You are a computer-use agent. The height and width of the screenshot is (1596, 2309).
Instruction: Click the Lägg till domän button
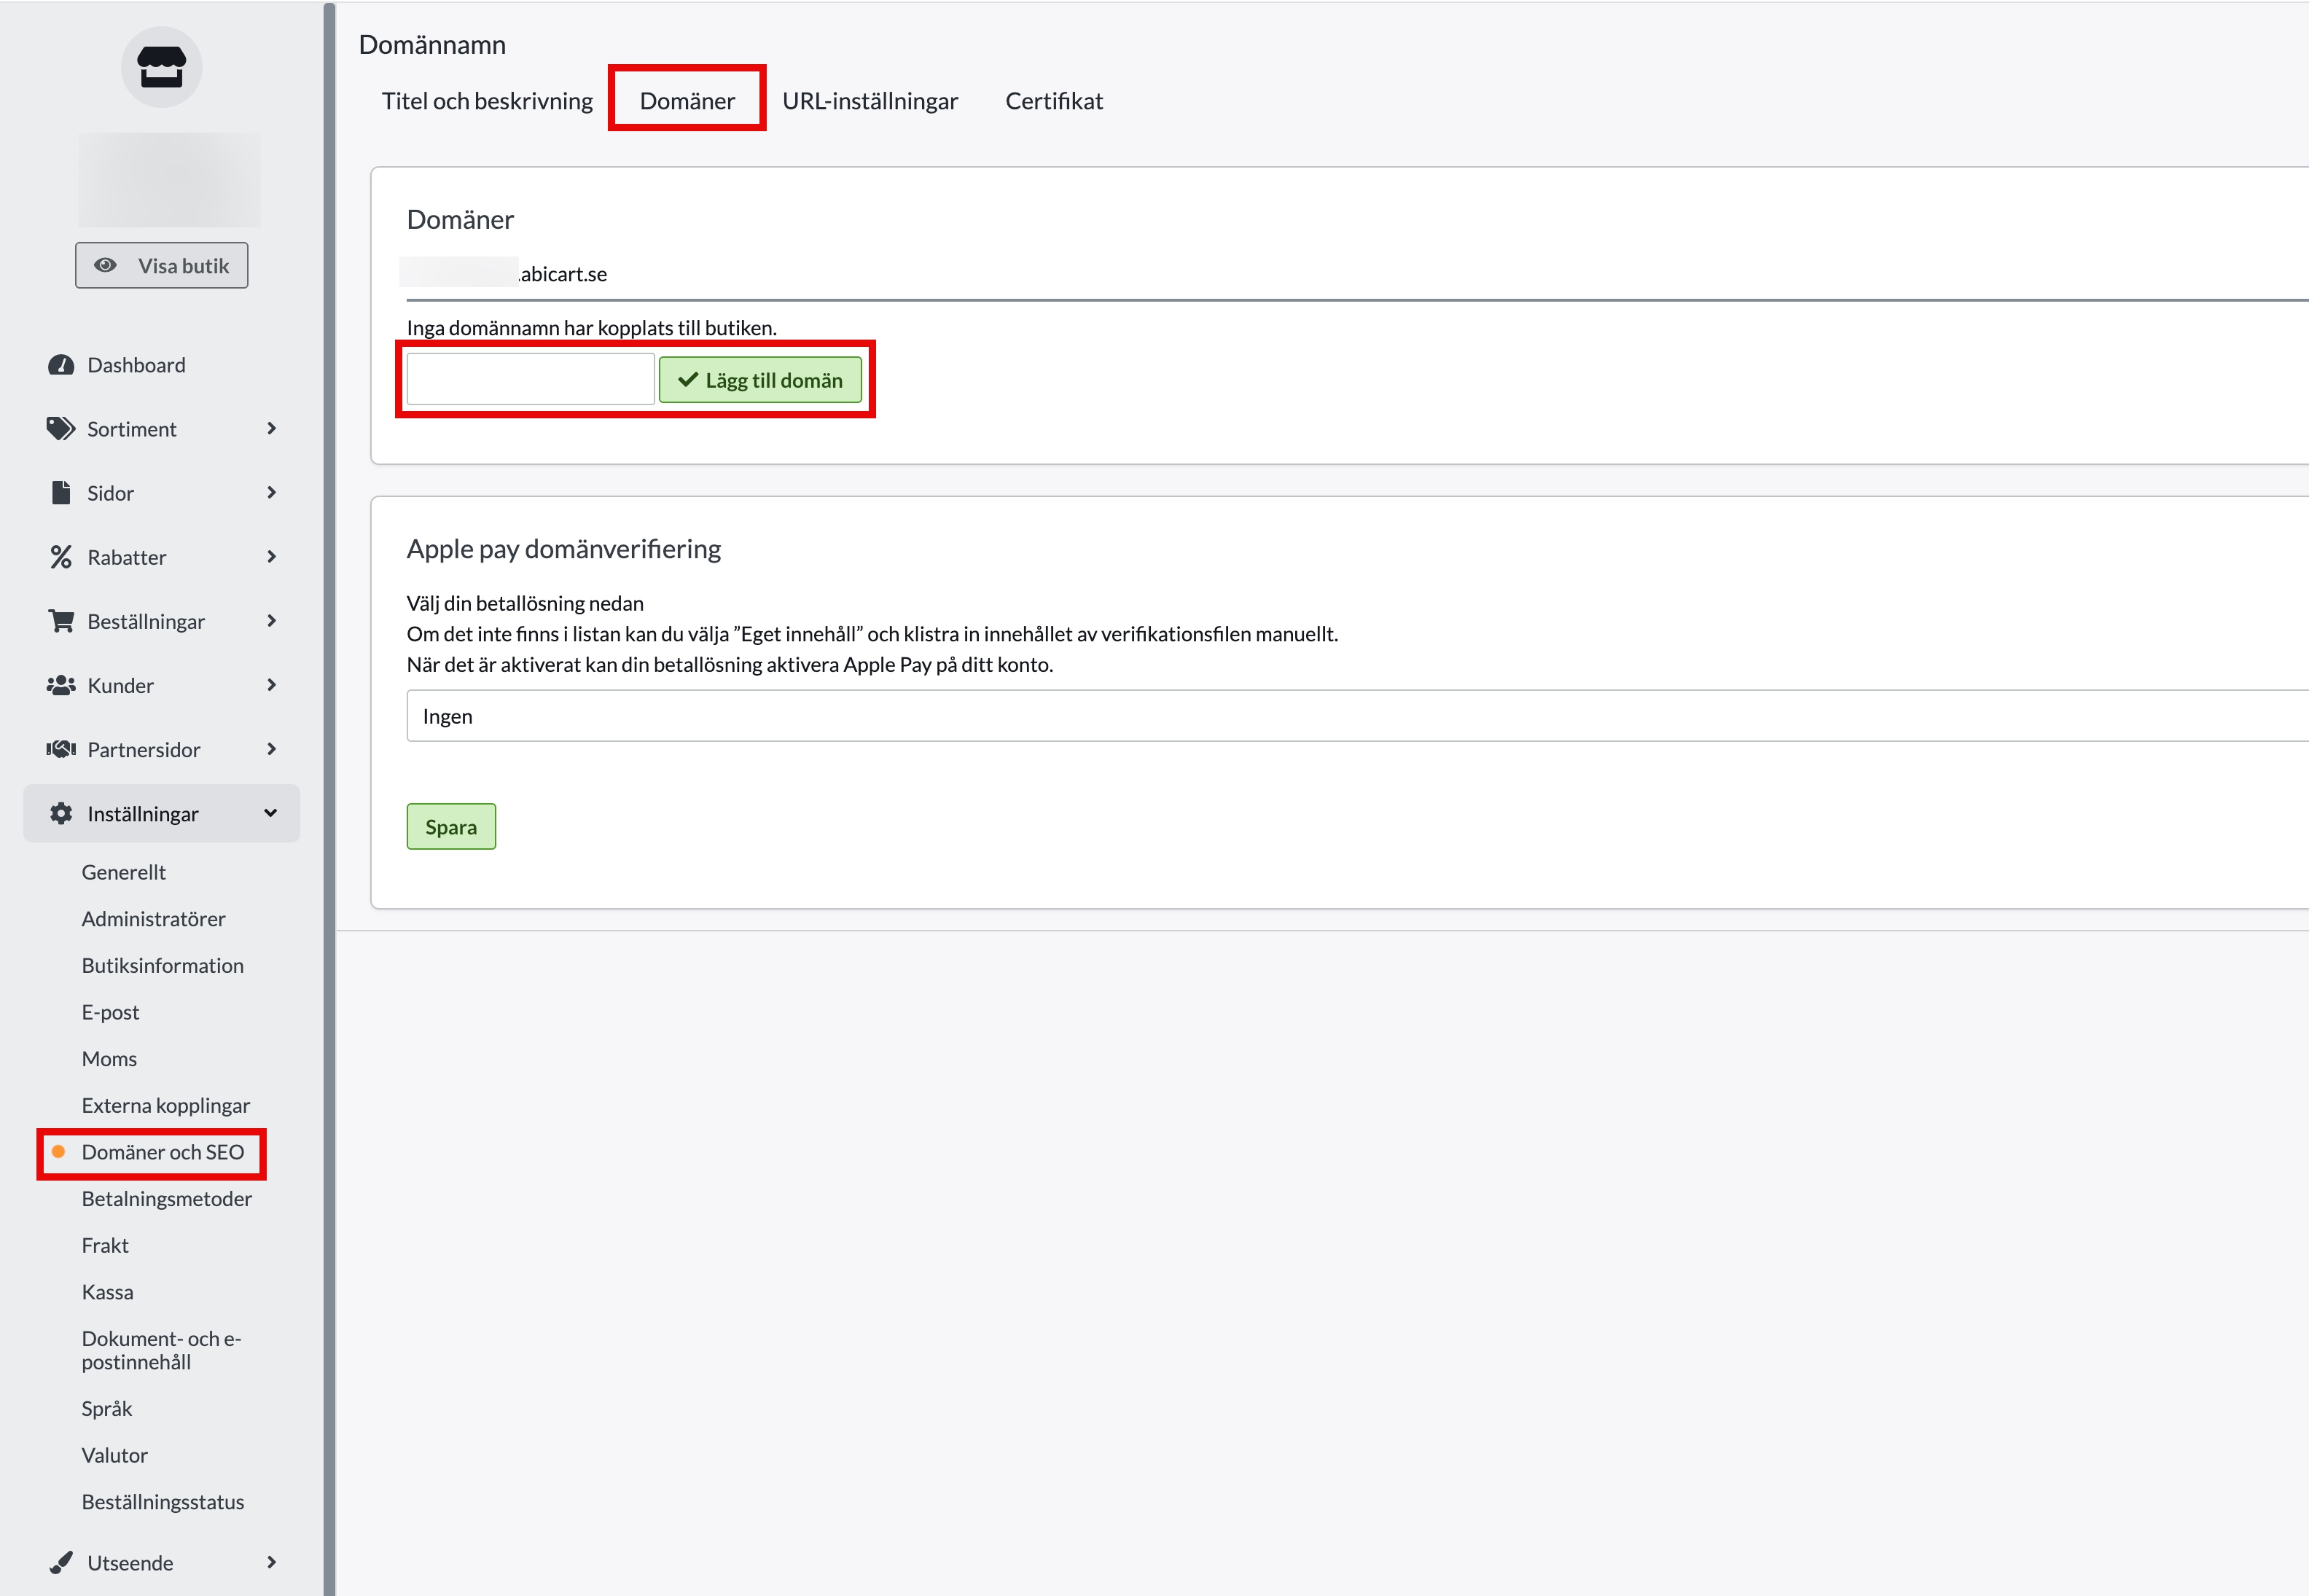click(760, 380)
